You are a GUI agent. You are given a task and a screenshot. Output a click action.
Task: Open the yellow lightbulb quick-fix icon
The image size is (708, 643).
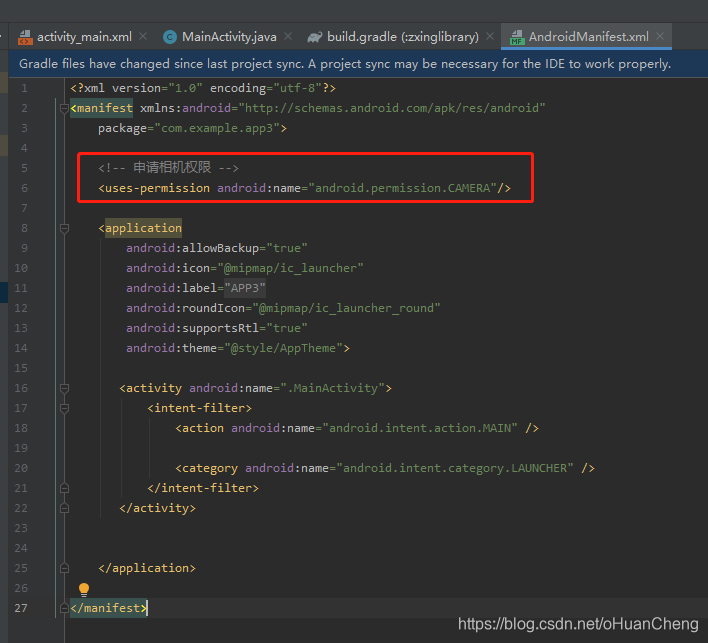tap(84, 589)
